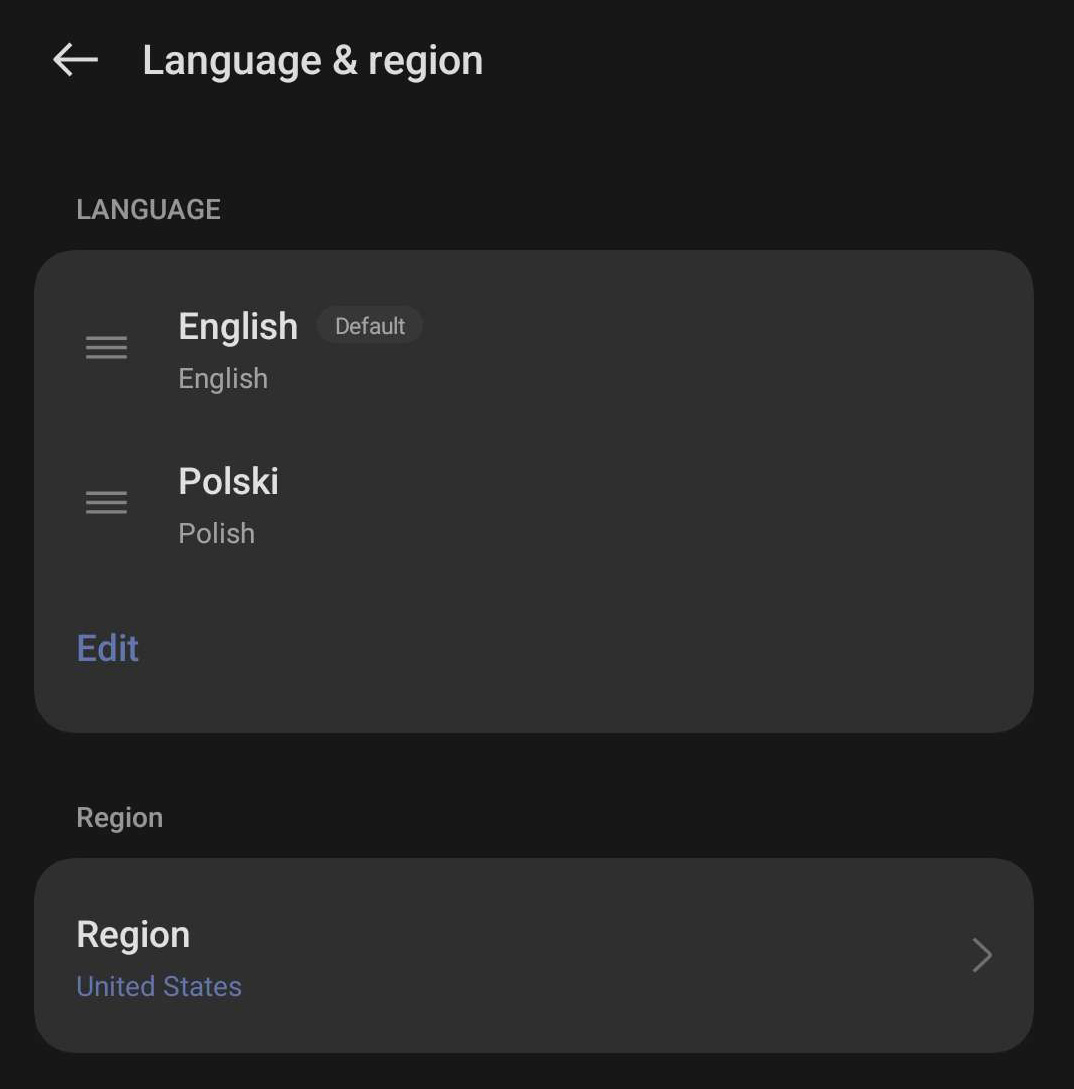Click the Language & region page title

point(312,60)
